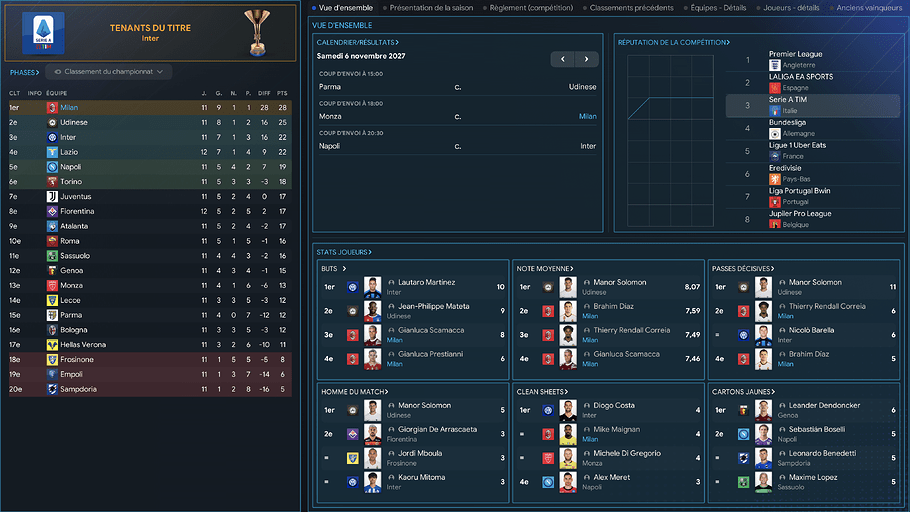910x512 pixels.
Task: Click the Juventus club badge in standings
Action: tap(52, 197)
